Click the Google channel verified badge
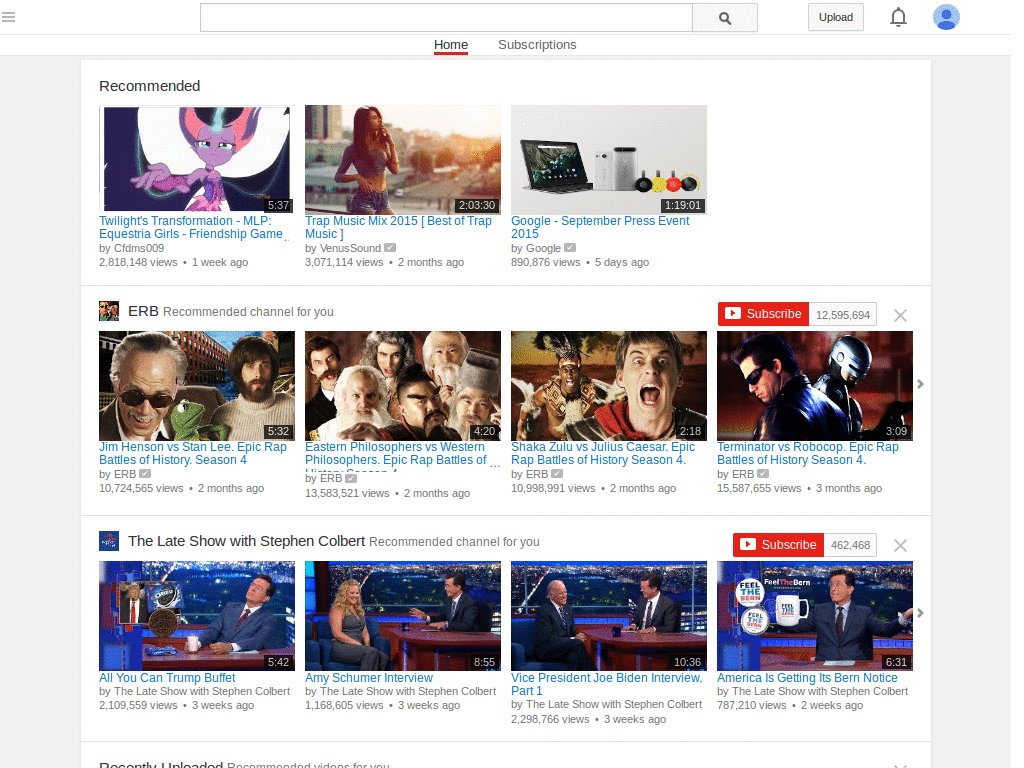Screen dimensions: 1024x768 pyautogui.click(x=570, y=248)
